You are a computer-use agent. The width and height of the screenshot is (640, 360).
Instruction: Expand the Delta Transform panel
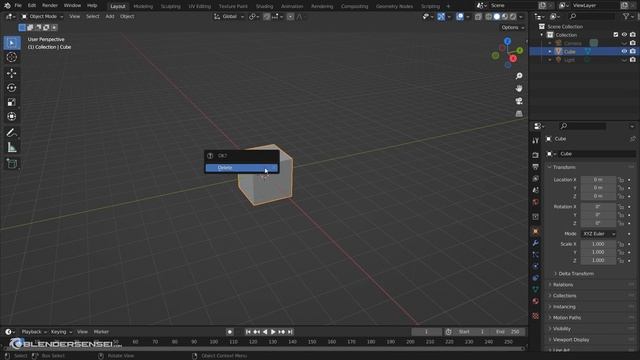(x=576, y=273)
